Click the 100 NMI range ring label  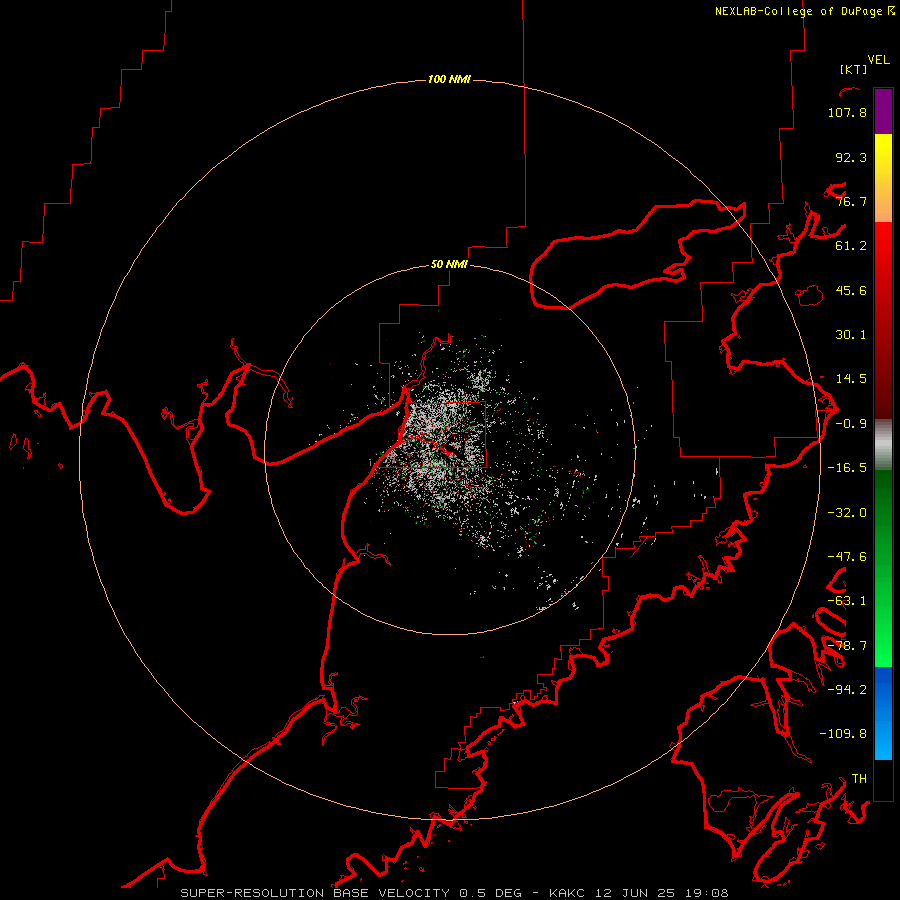449,79
